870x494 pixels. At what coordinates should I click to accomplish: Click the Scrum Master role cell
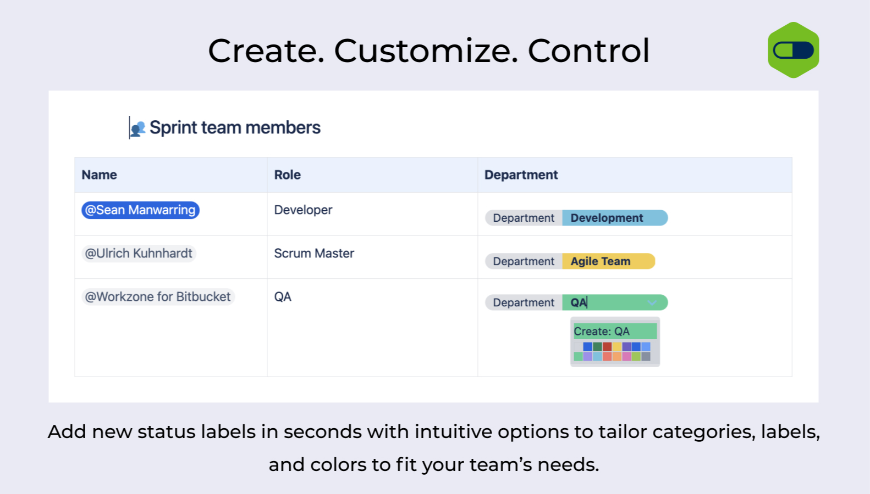point(314,253)
